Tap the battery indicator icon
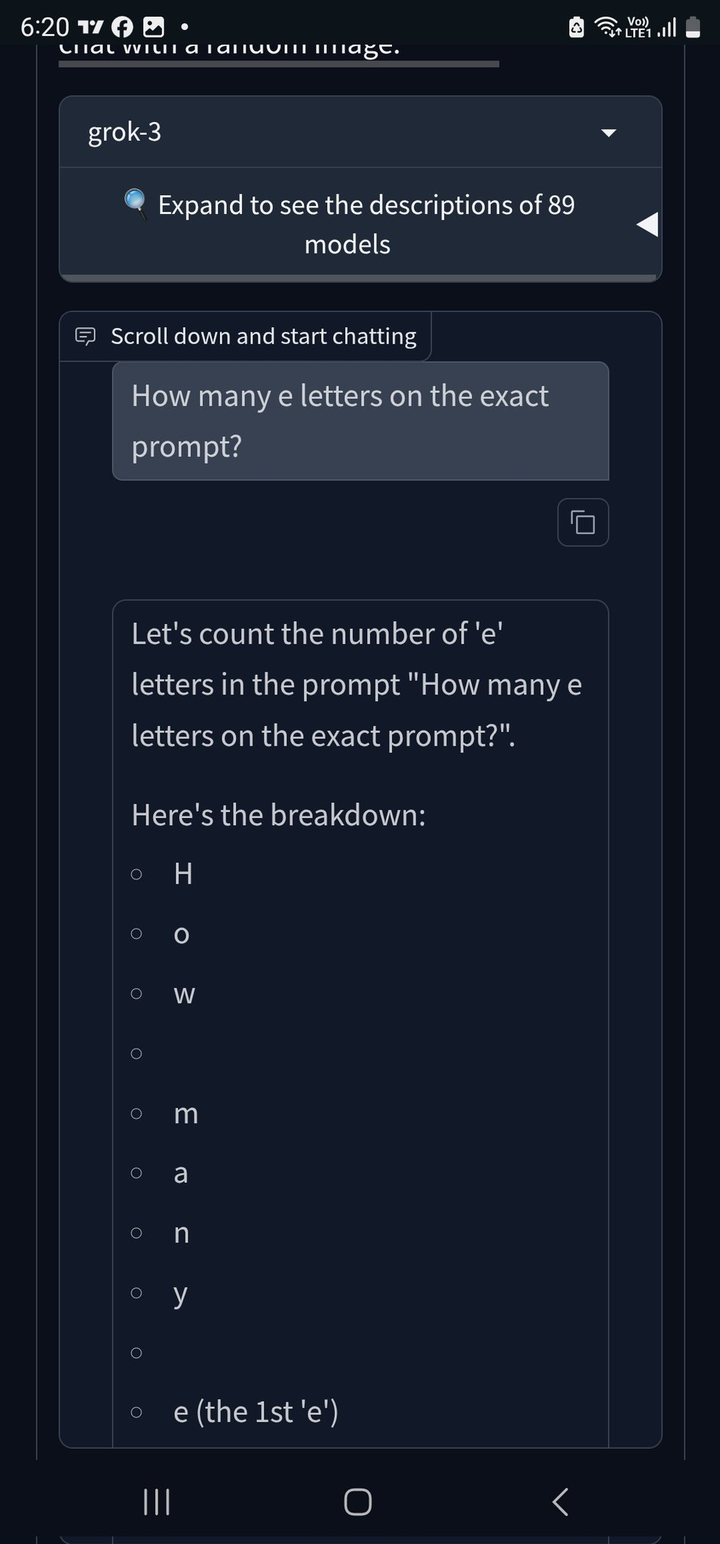The height and width of the screenshot is (1544, 720). 693,28
